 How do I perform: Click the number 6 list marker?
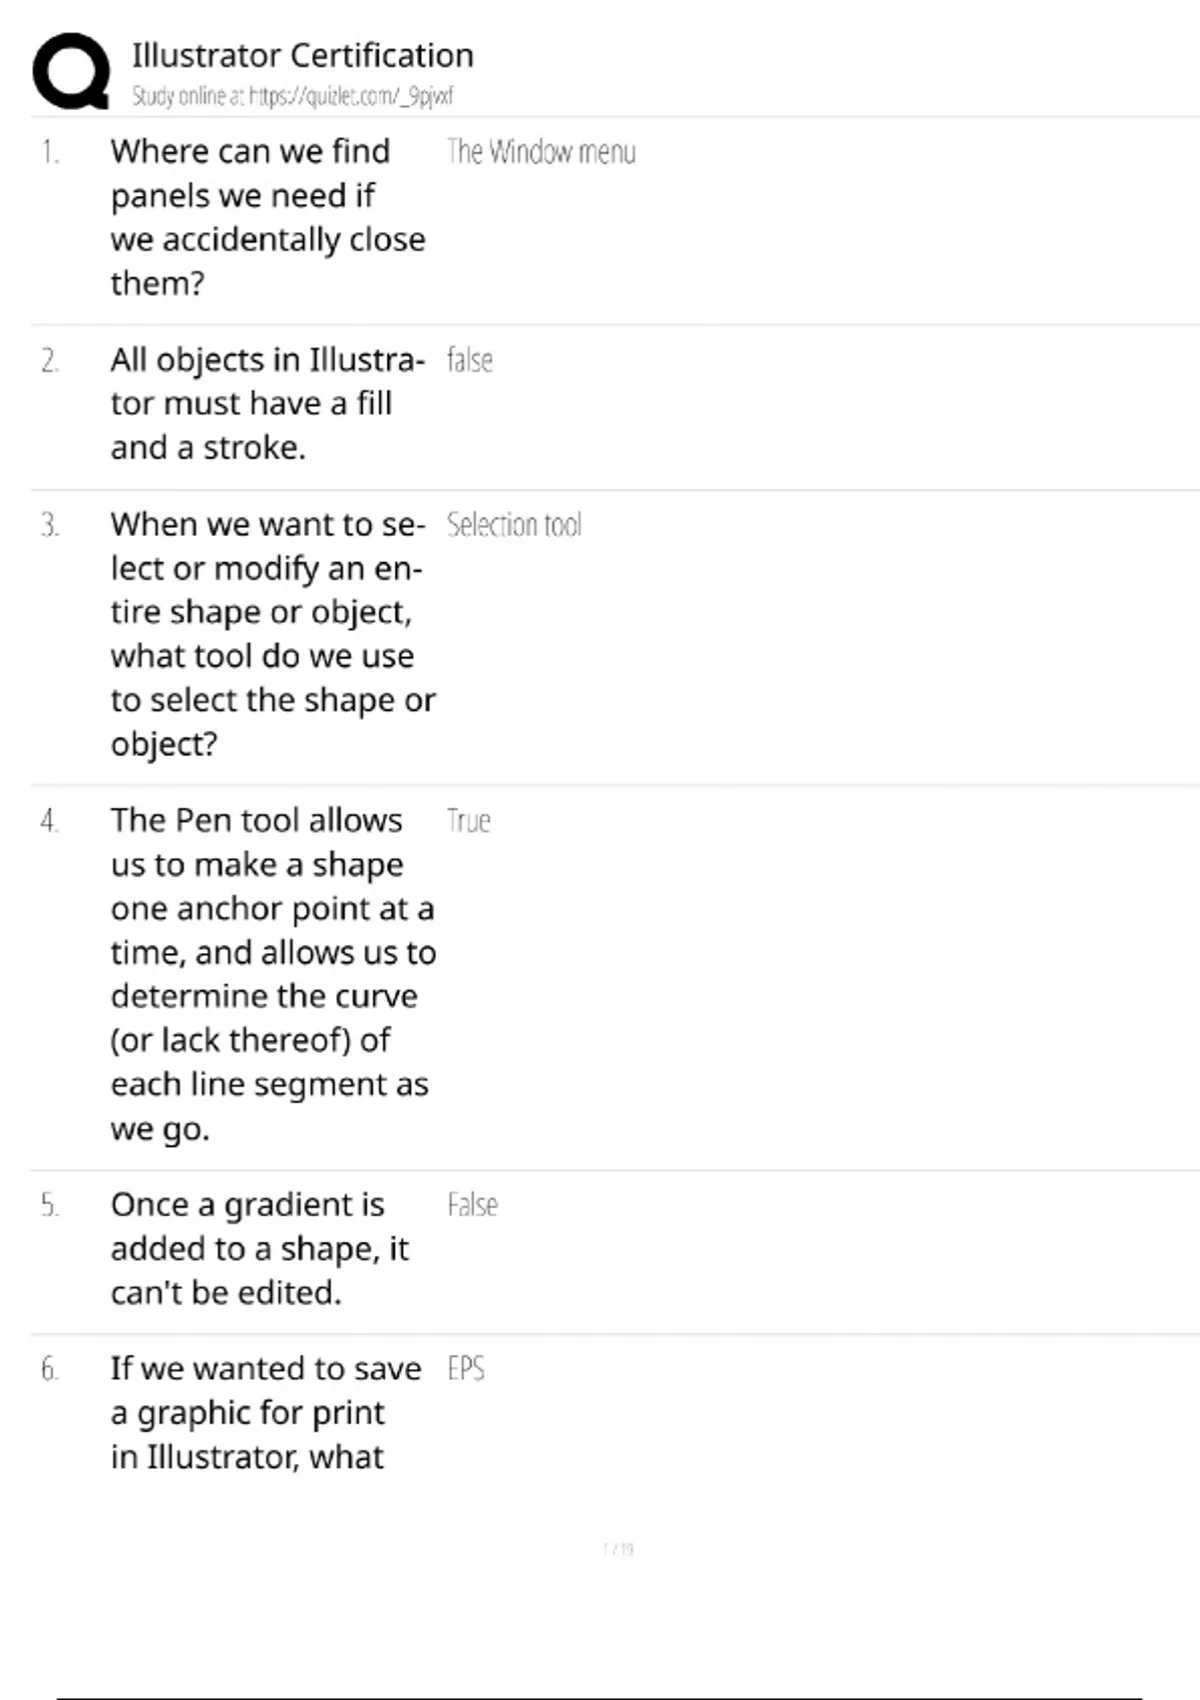(x=50, y=1369)
